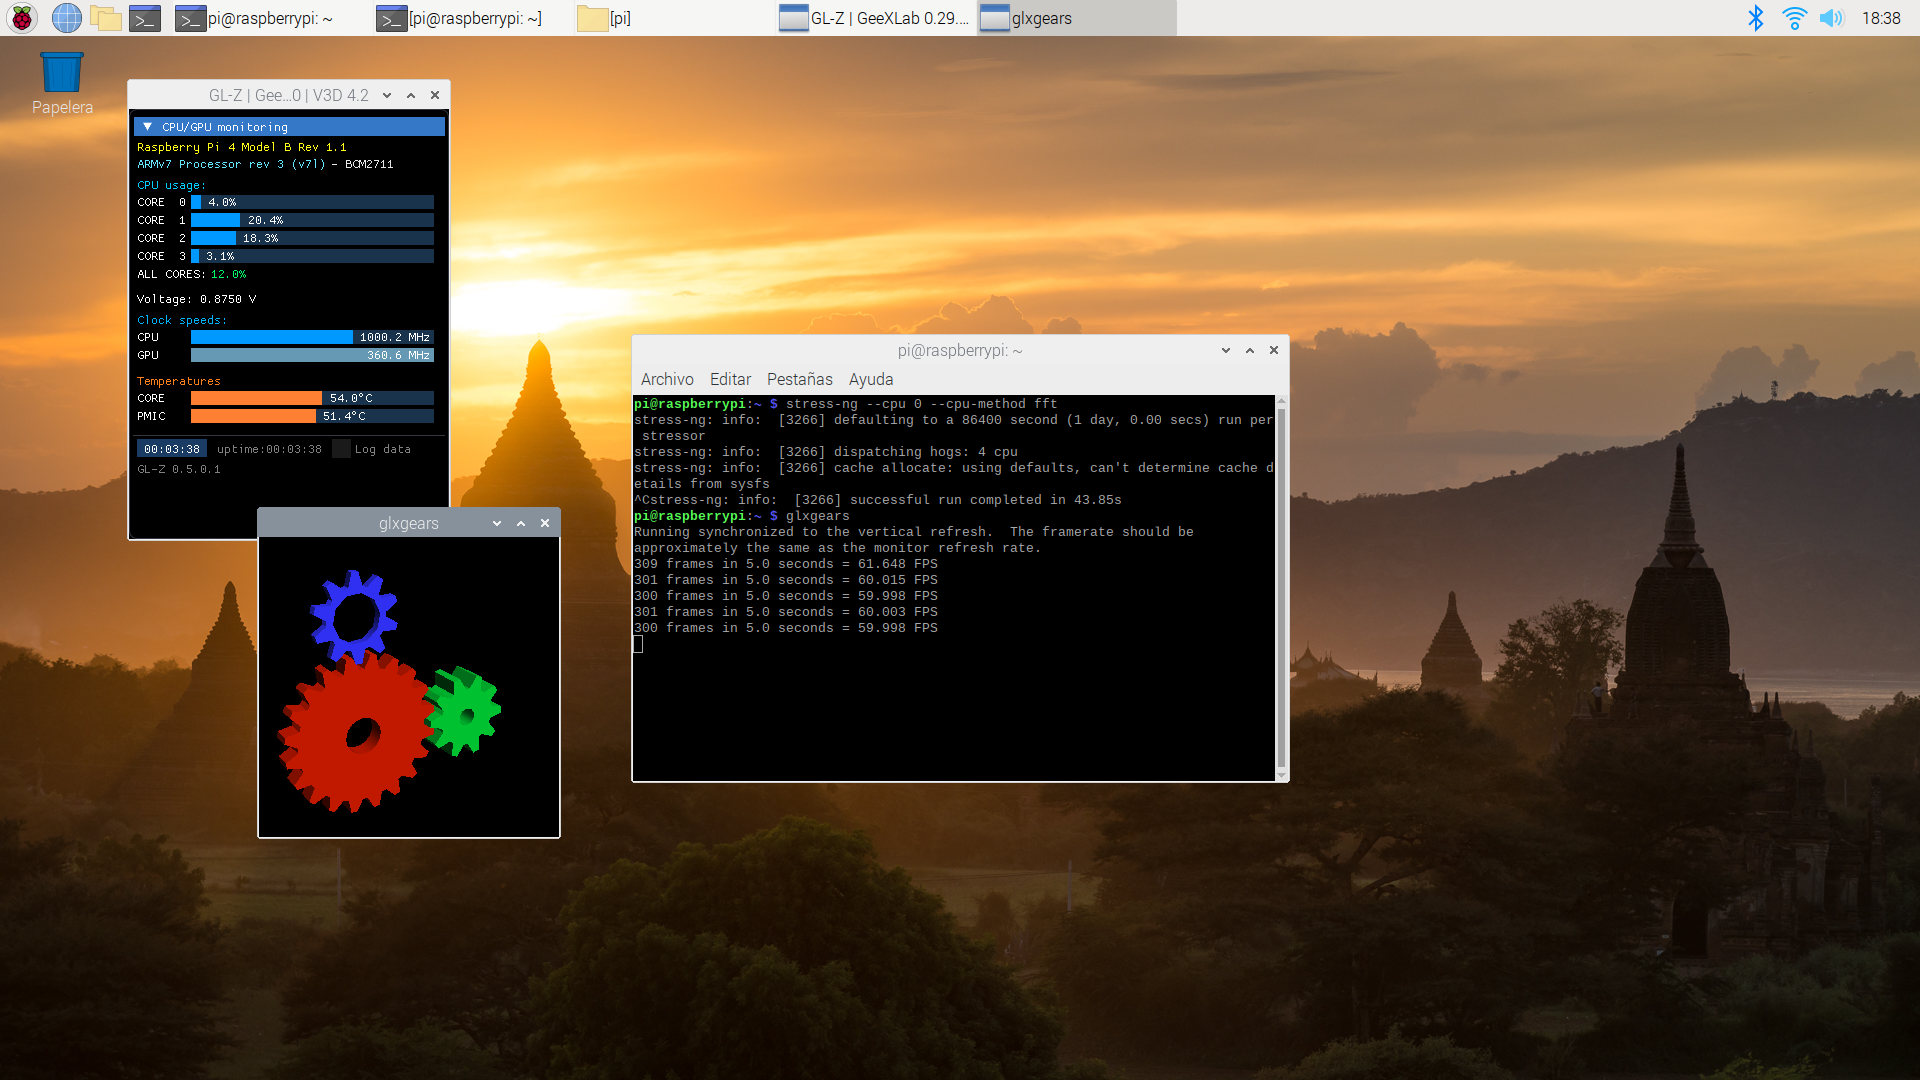Launch terminal from the panel launcher
1920x1080 pixels.
coord(145,18)
